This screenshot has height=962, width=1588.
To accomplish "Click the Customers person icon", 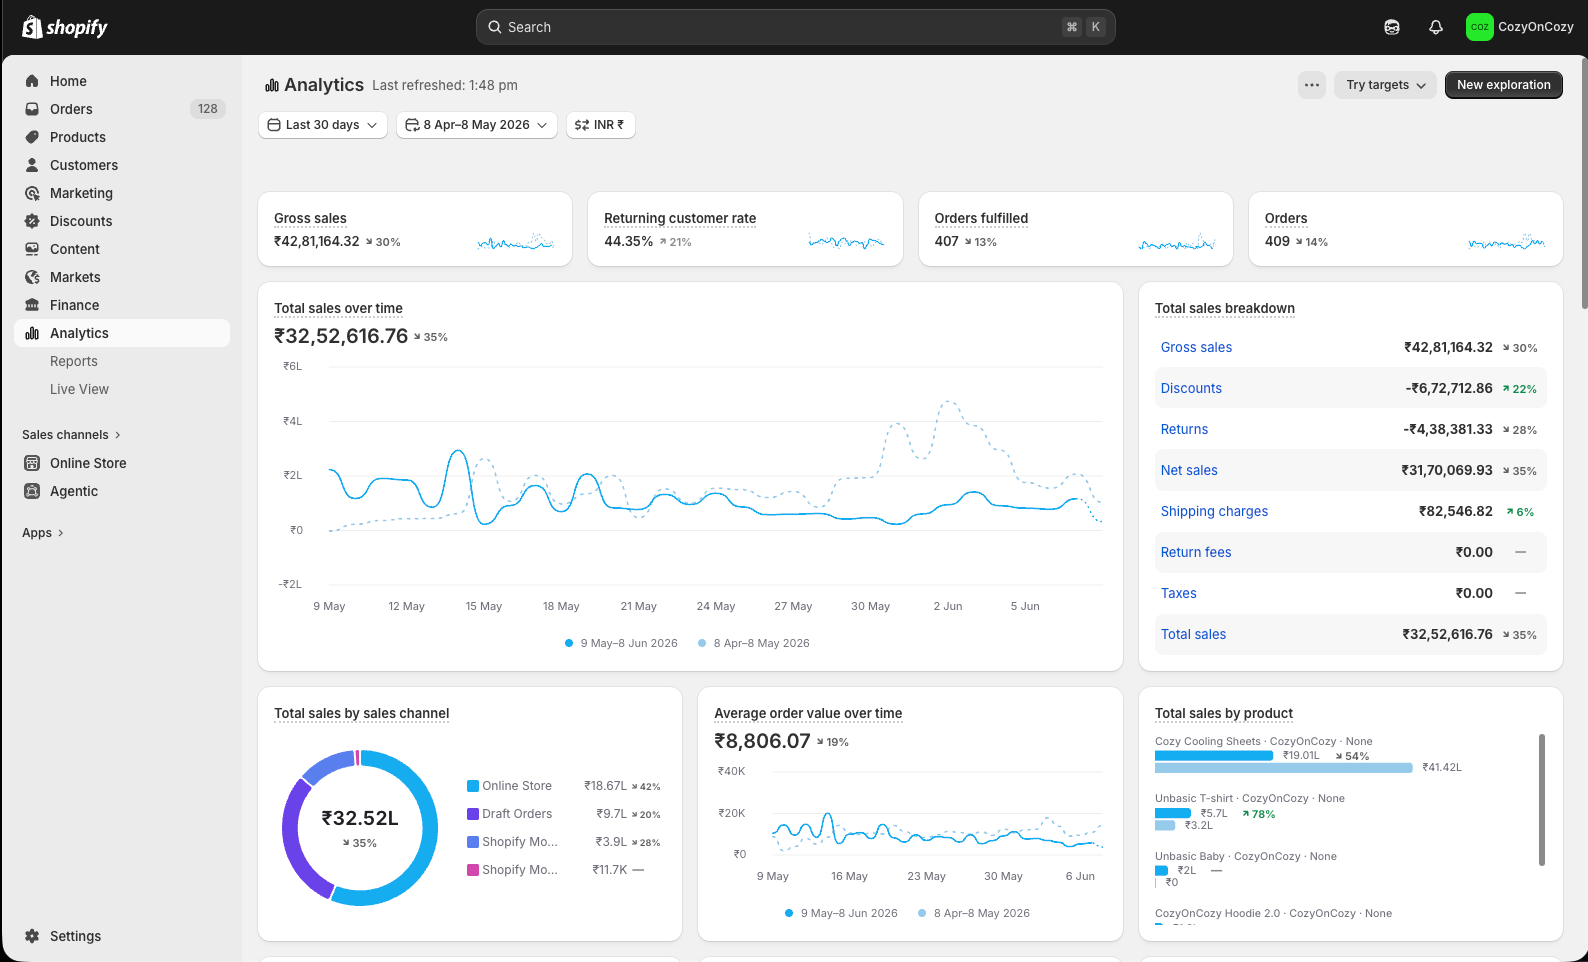I will point(32,165).
